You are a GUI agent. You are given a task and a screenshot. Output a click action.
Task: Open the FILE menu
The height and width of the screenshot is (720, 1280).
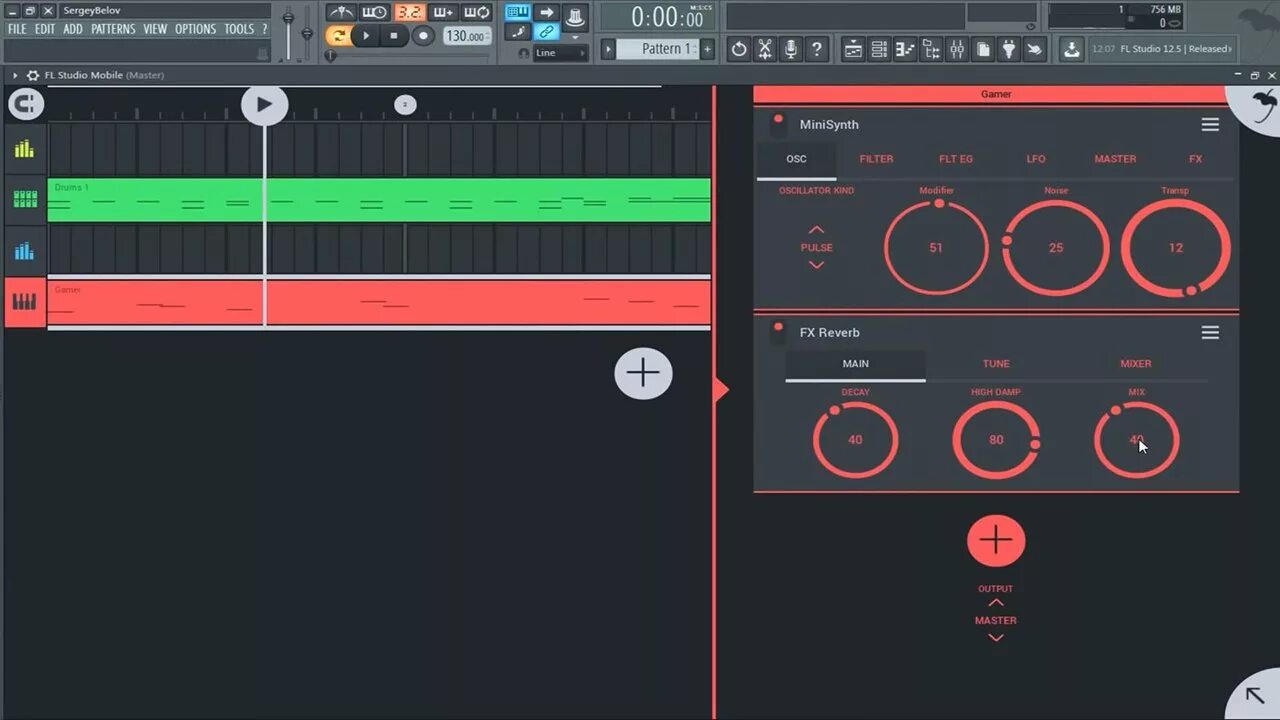point(17,29)
